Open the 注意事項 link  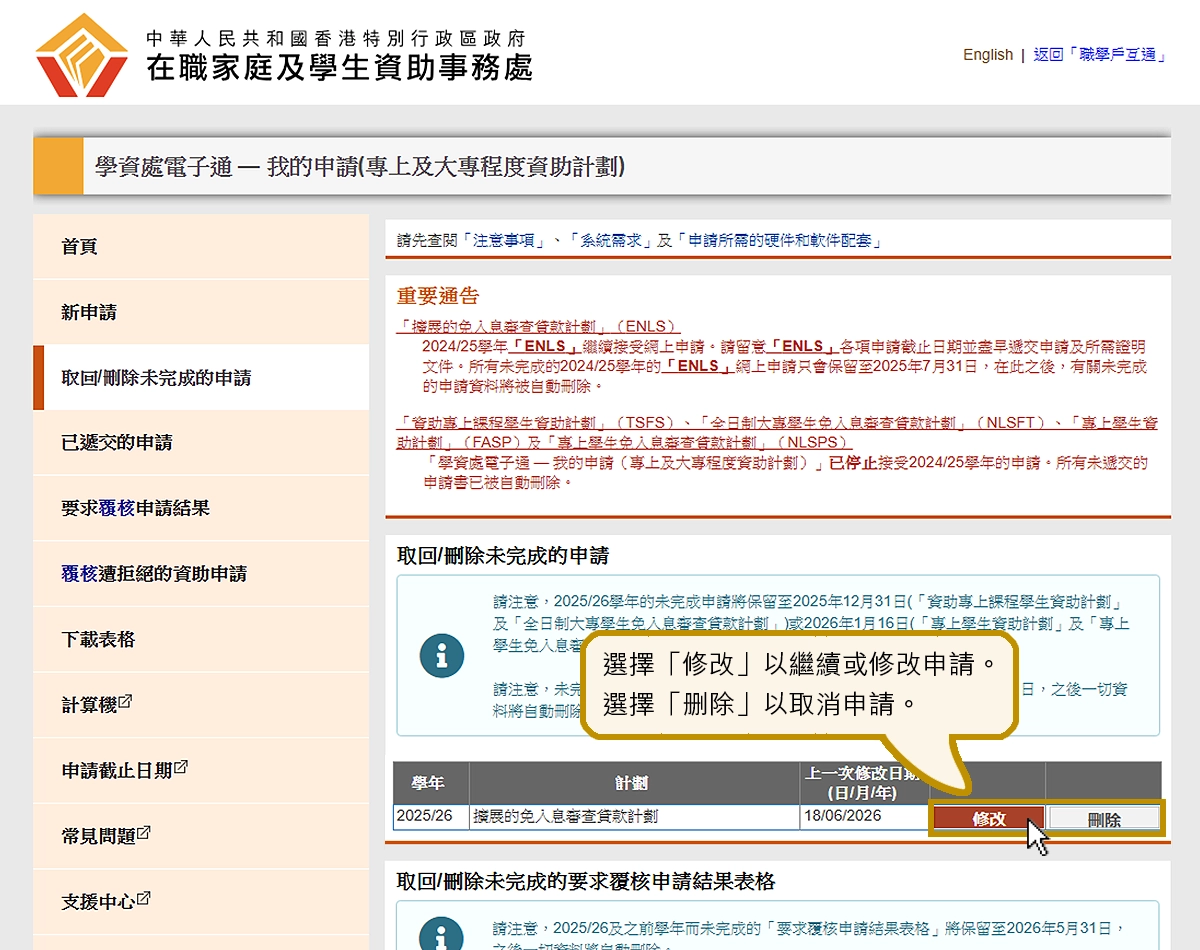(x=508, y=241)
